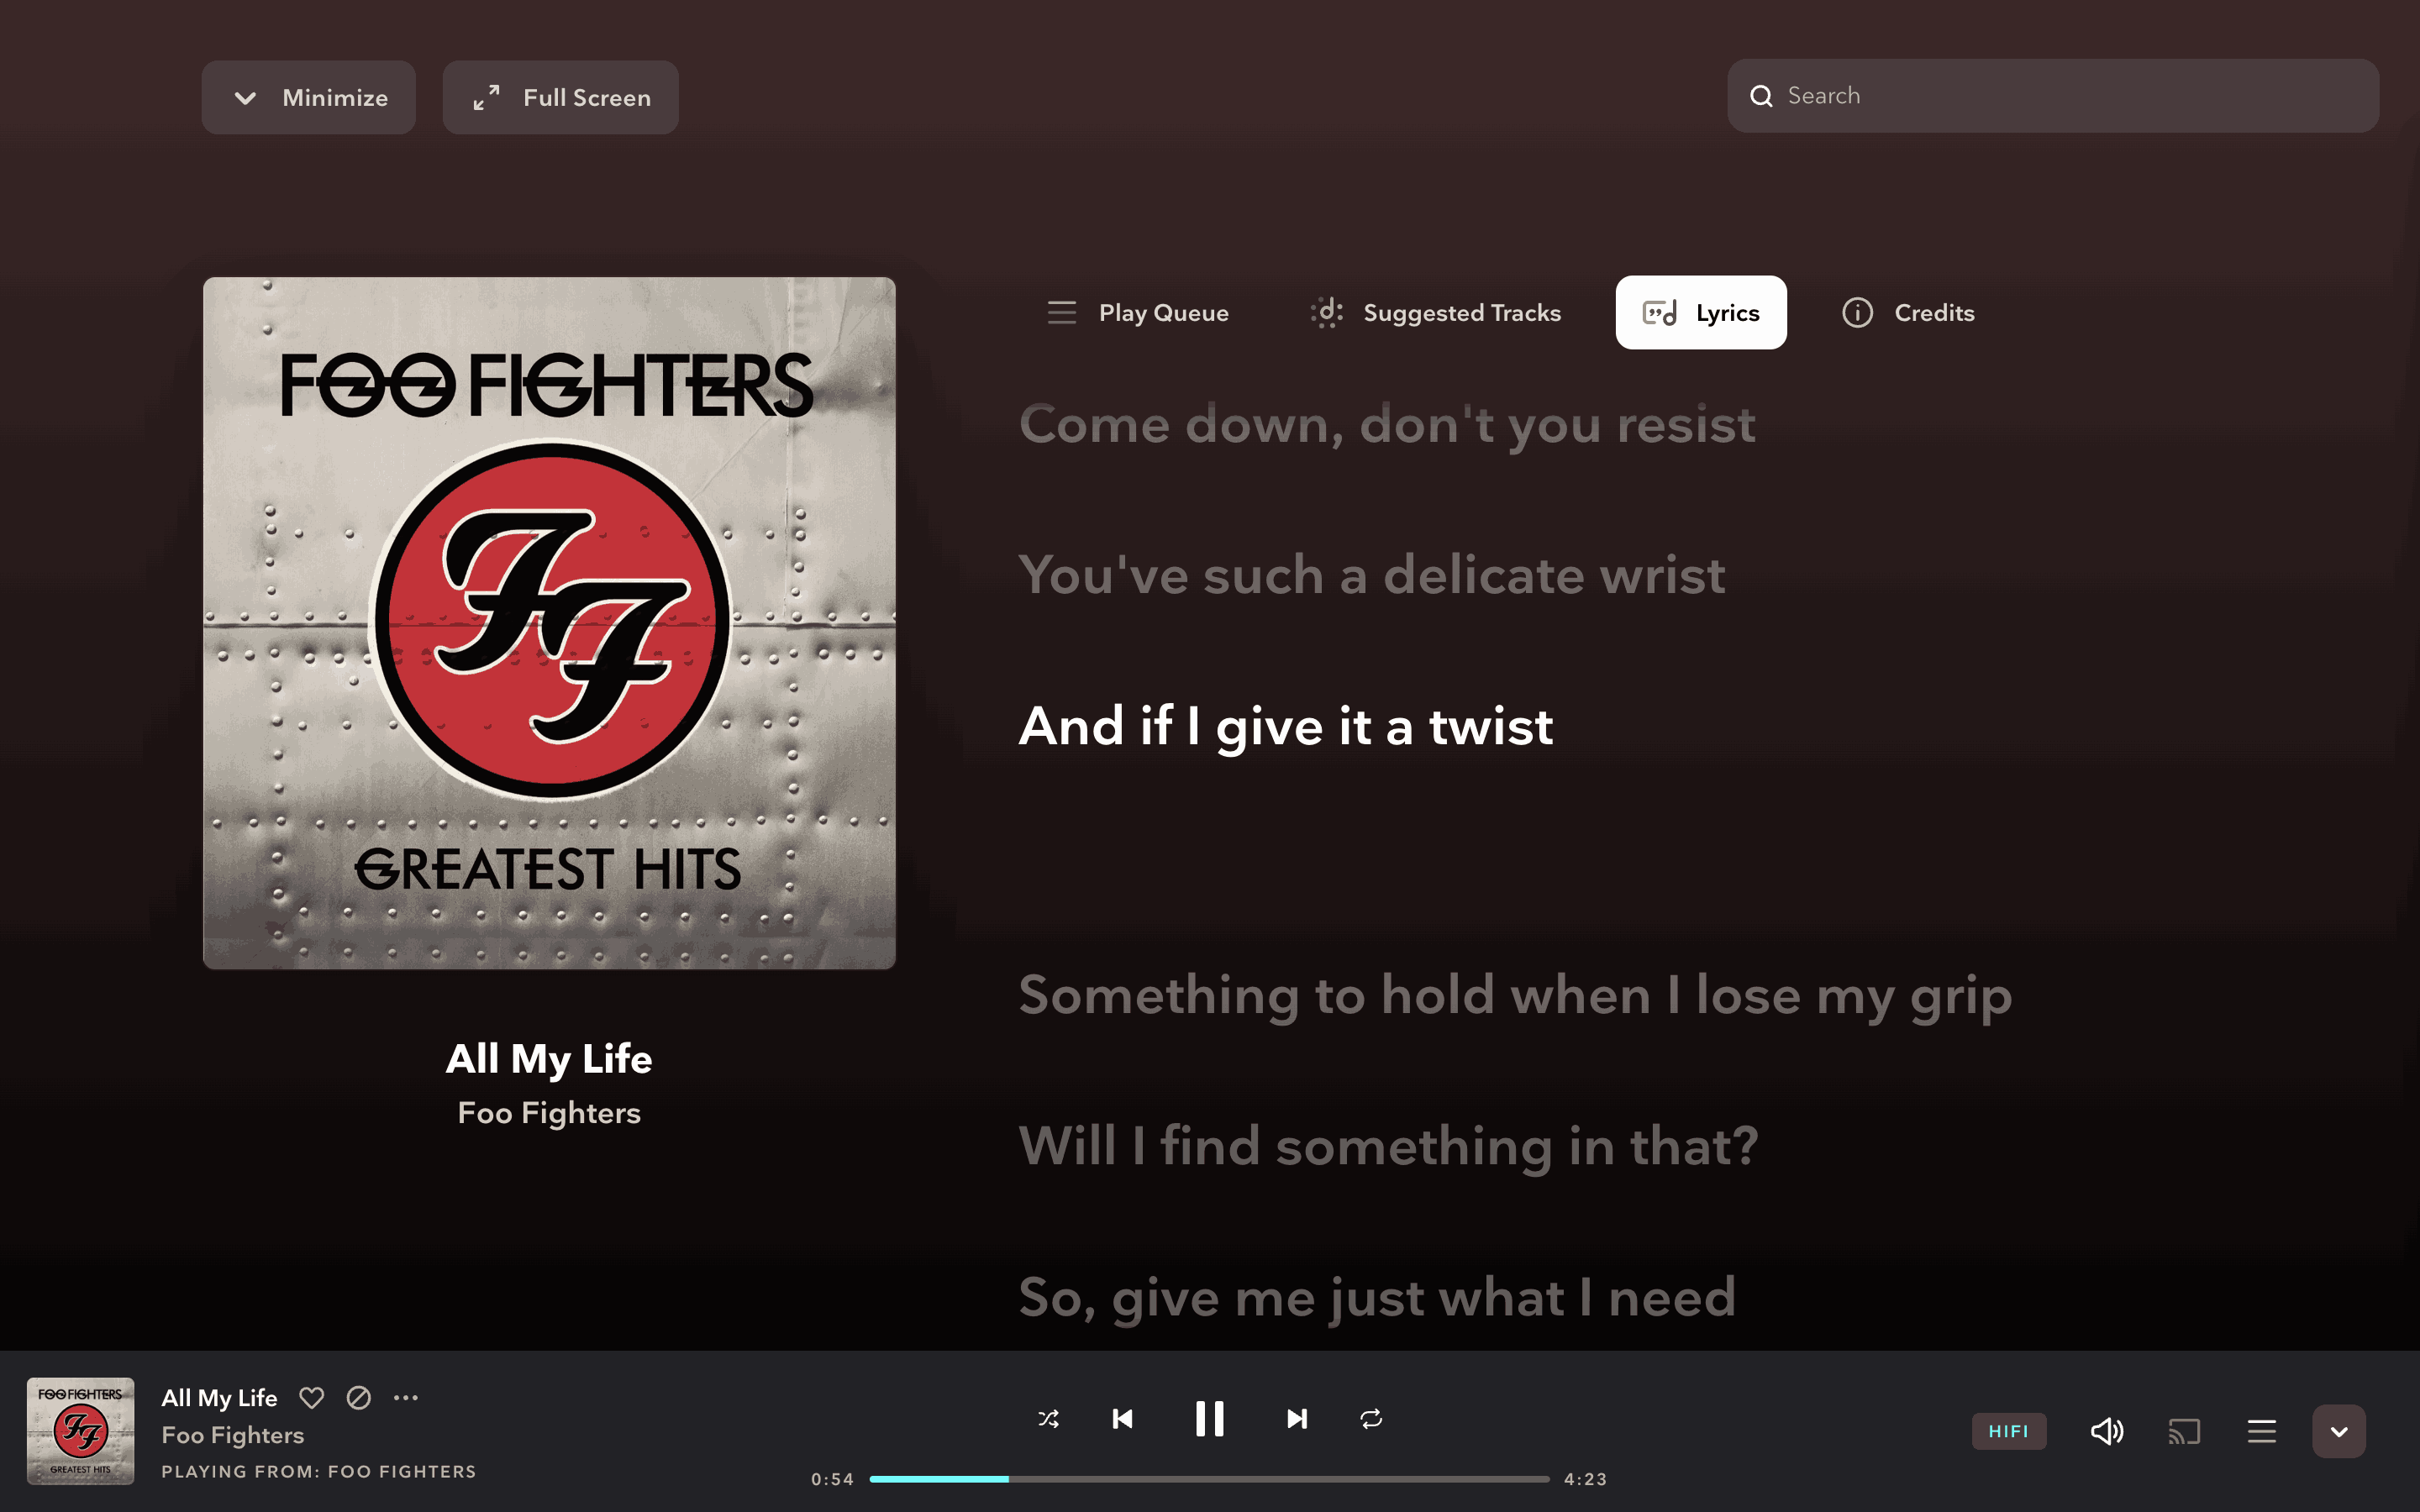Open the three-dot more options menu
2420x1512 pixels.
point(406,1398)
